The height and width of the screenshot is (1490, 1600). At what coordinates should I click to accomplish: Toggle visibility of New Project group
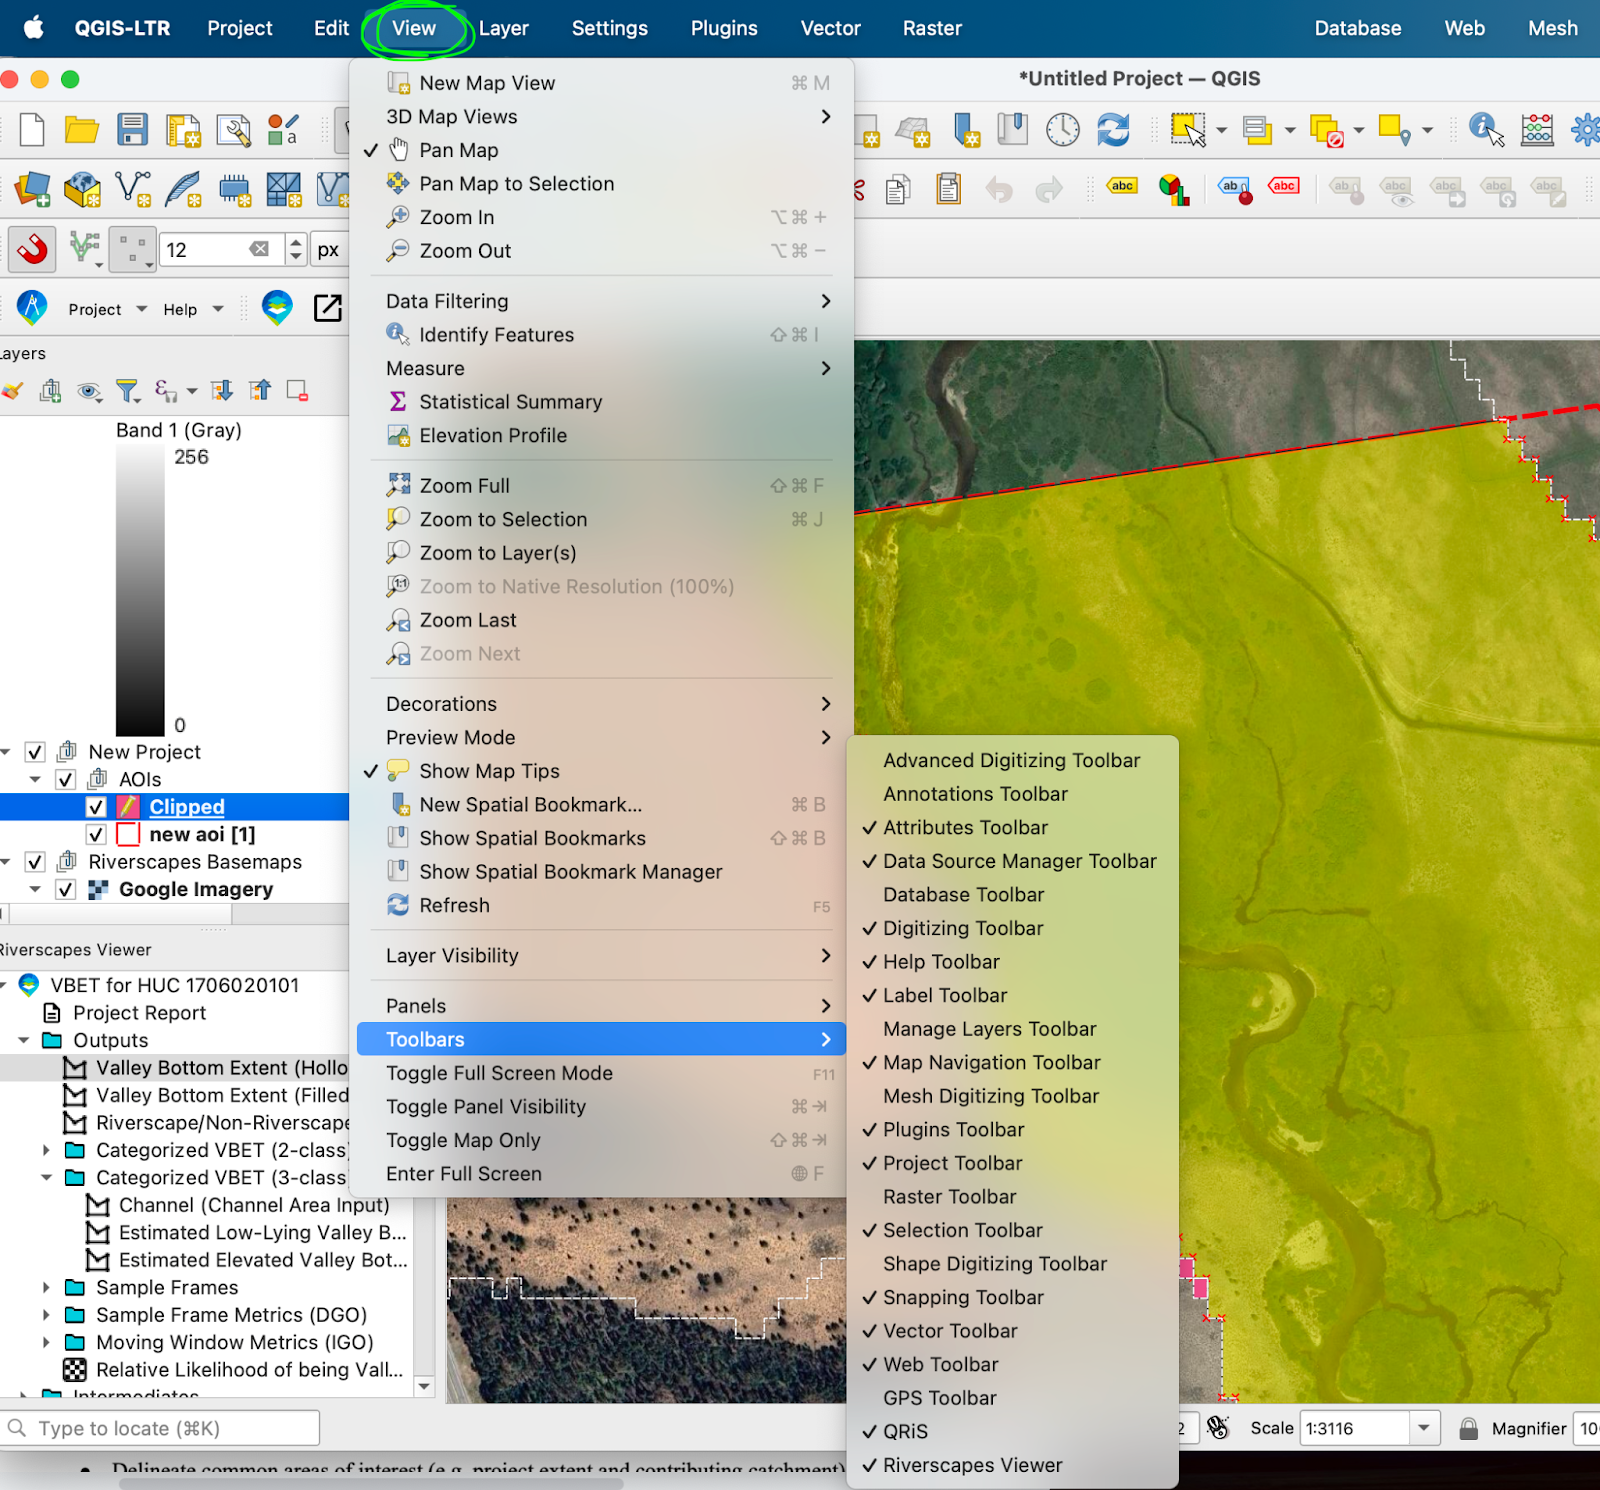[x=35, y=752]
